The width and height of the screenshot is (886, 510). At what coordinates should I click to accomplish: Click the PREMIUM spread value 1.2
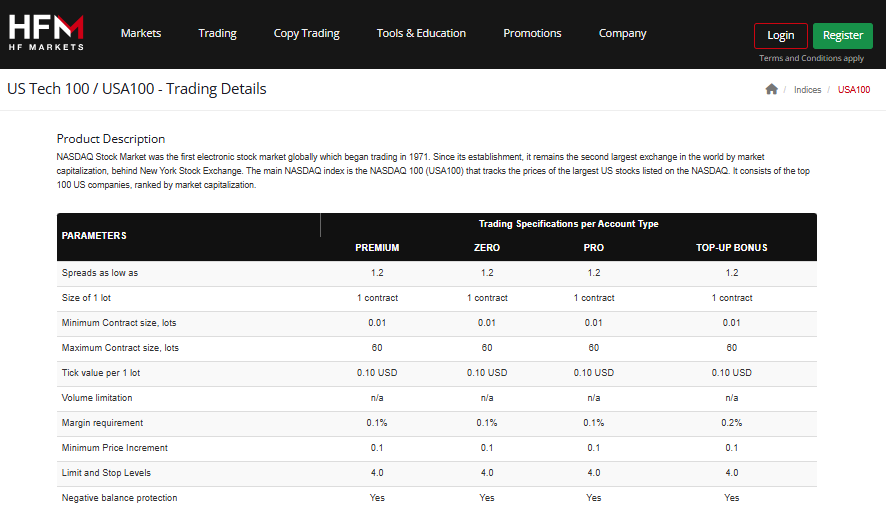click(377, 273)
